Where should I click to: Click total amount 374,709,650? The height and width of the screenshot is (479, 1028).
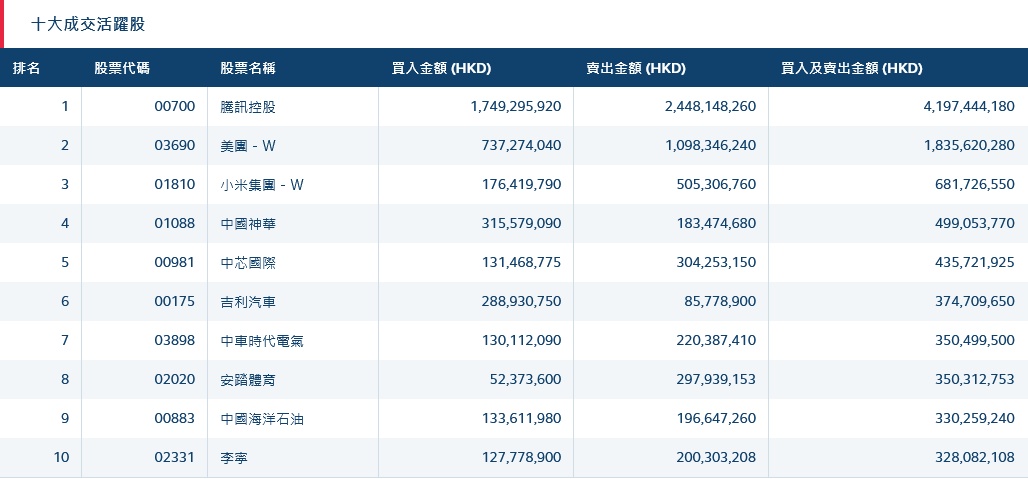click(x=975, y=302)
